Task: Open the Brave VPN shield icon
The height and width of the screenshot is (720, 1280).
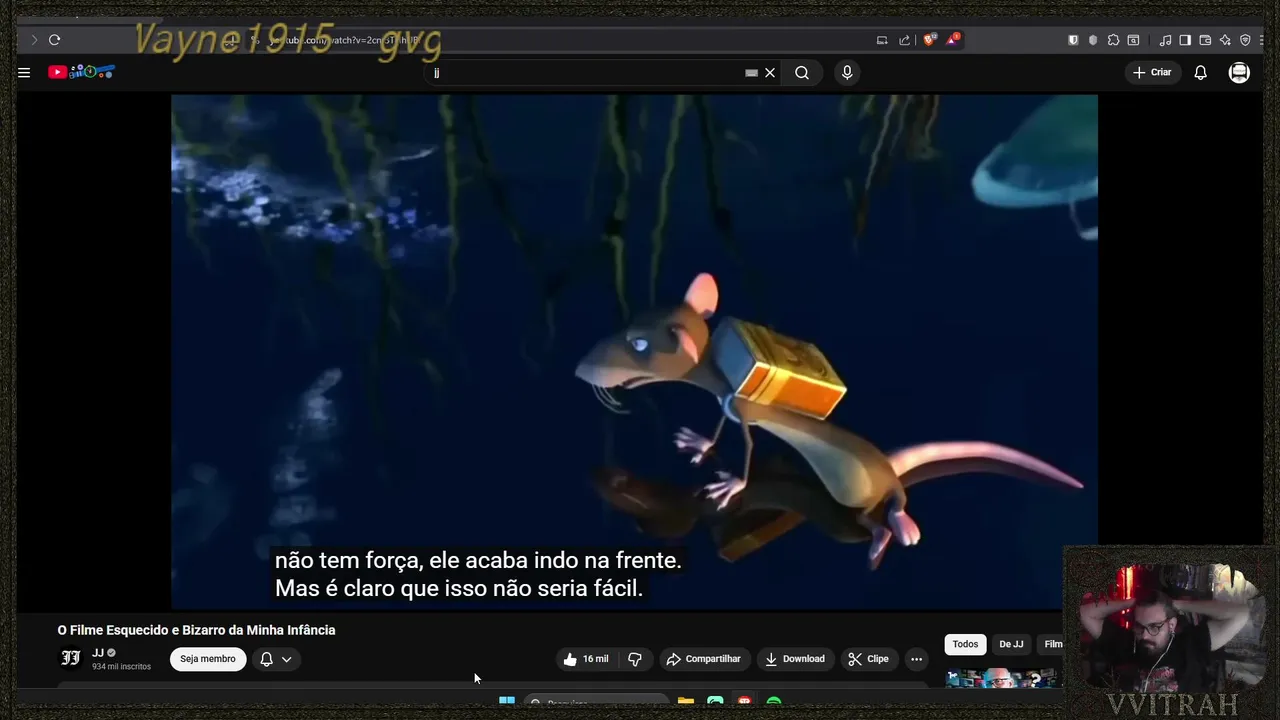Action: (x=1245, y=40)
